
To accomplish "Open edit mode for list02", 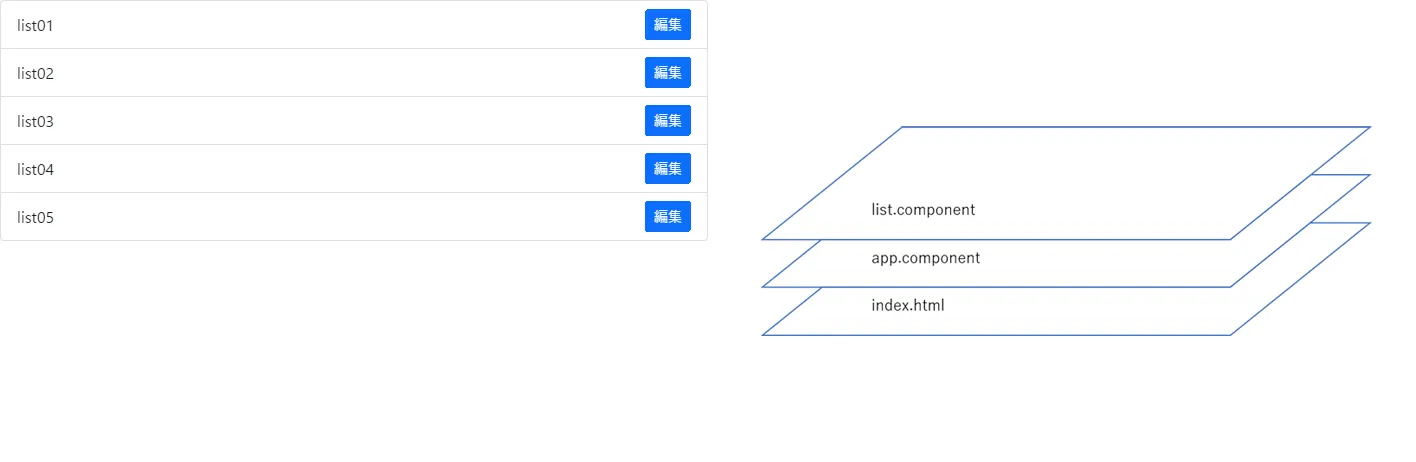I will coord(667,73).
